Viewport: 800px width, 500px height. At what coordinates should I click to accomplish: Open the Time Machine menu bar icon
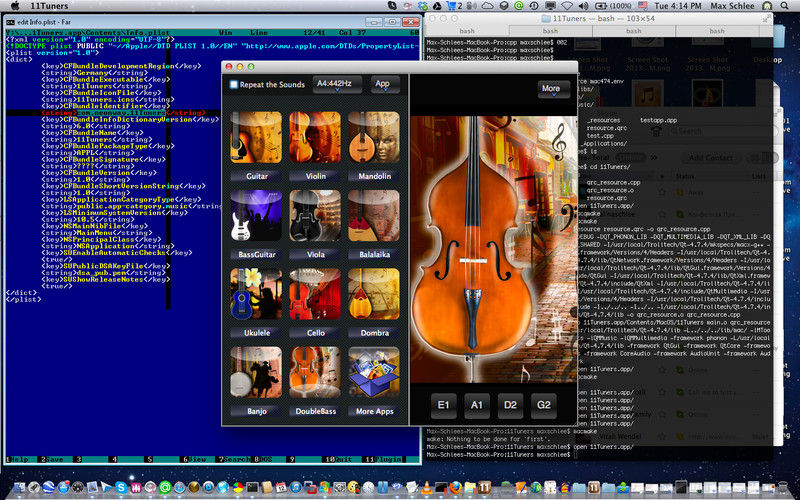click(x=534, y=6)
